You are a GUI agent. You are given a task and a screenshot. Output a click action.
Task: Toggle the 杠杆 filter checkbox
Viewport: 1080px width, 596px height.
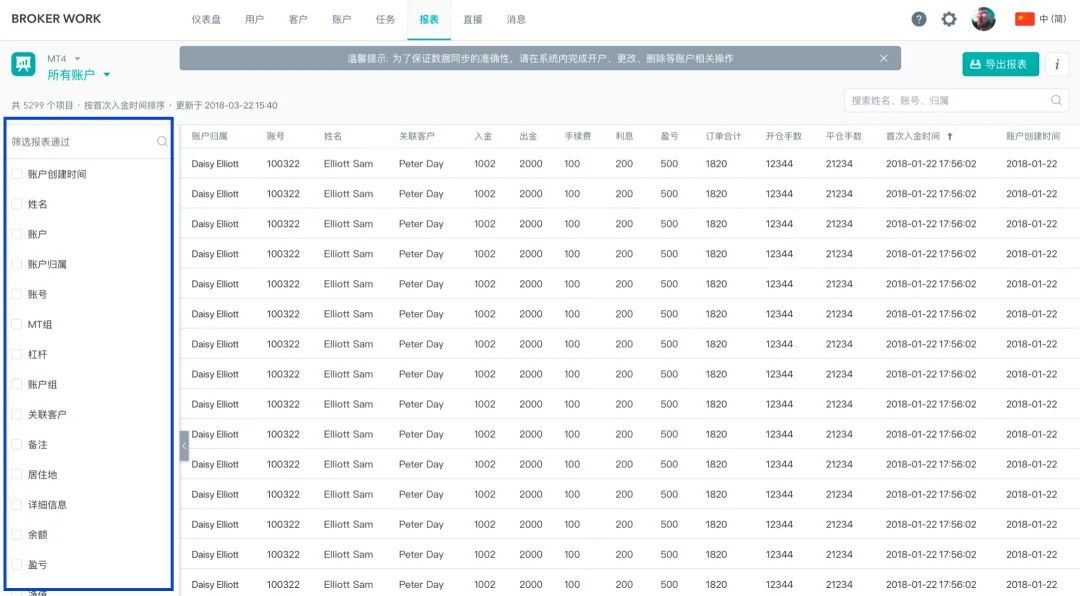[x=17, y=354]
